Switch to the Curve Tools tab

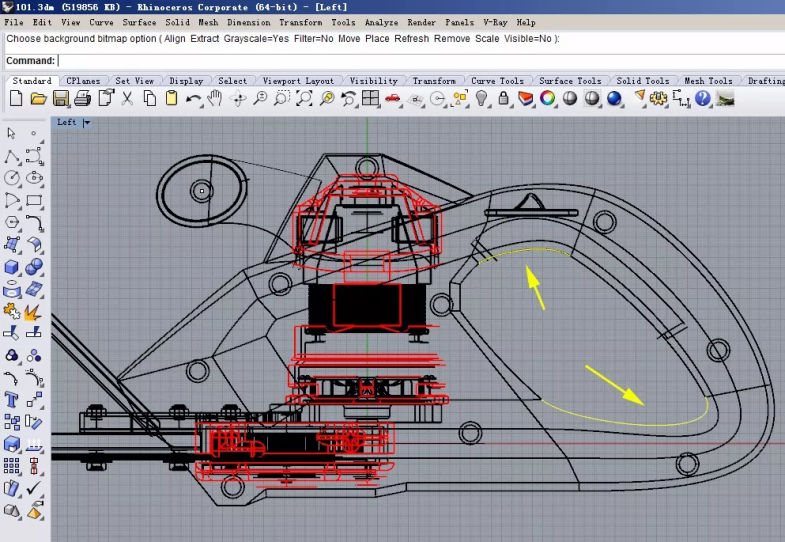coord(497,81)
